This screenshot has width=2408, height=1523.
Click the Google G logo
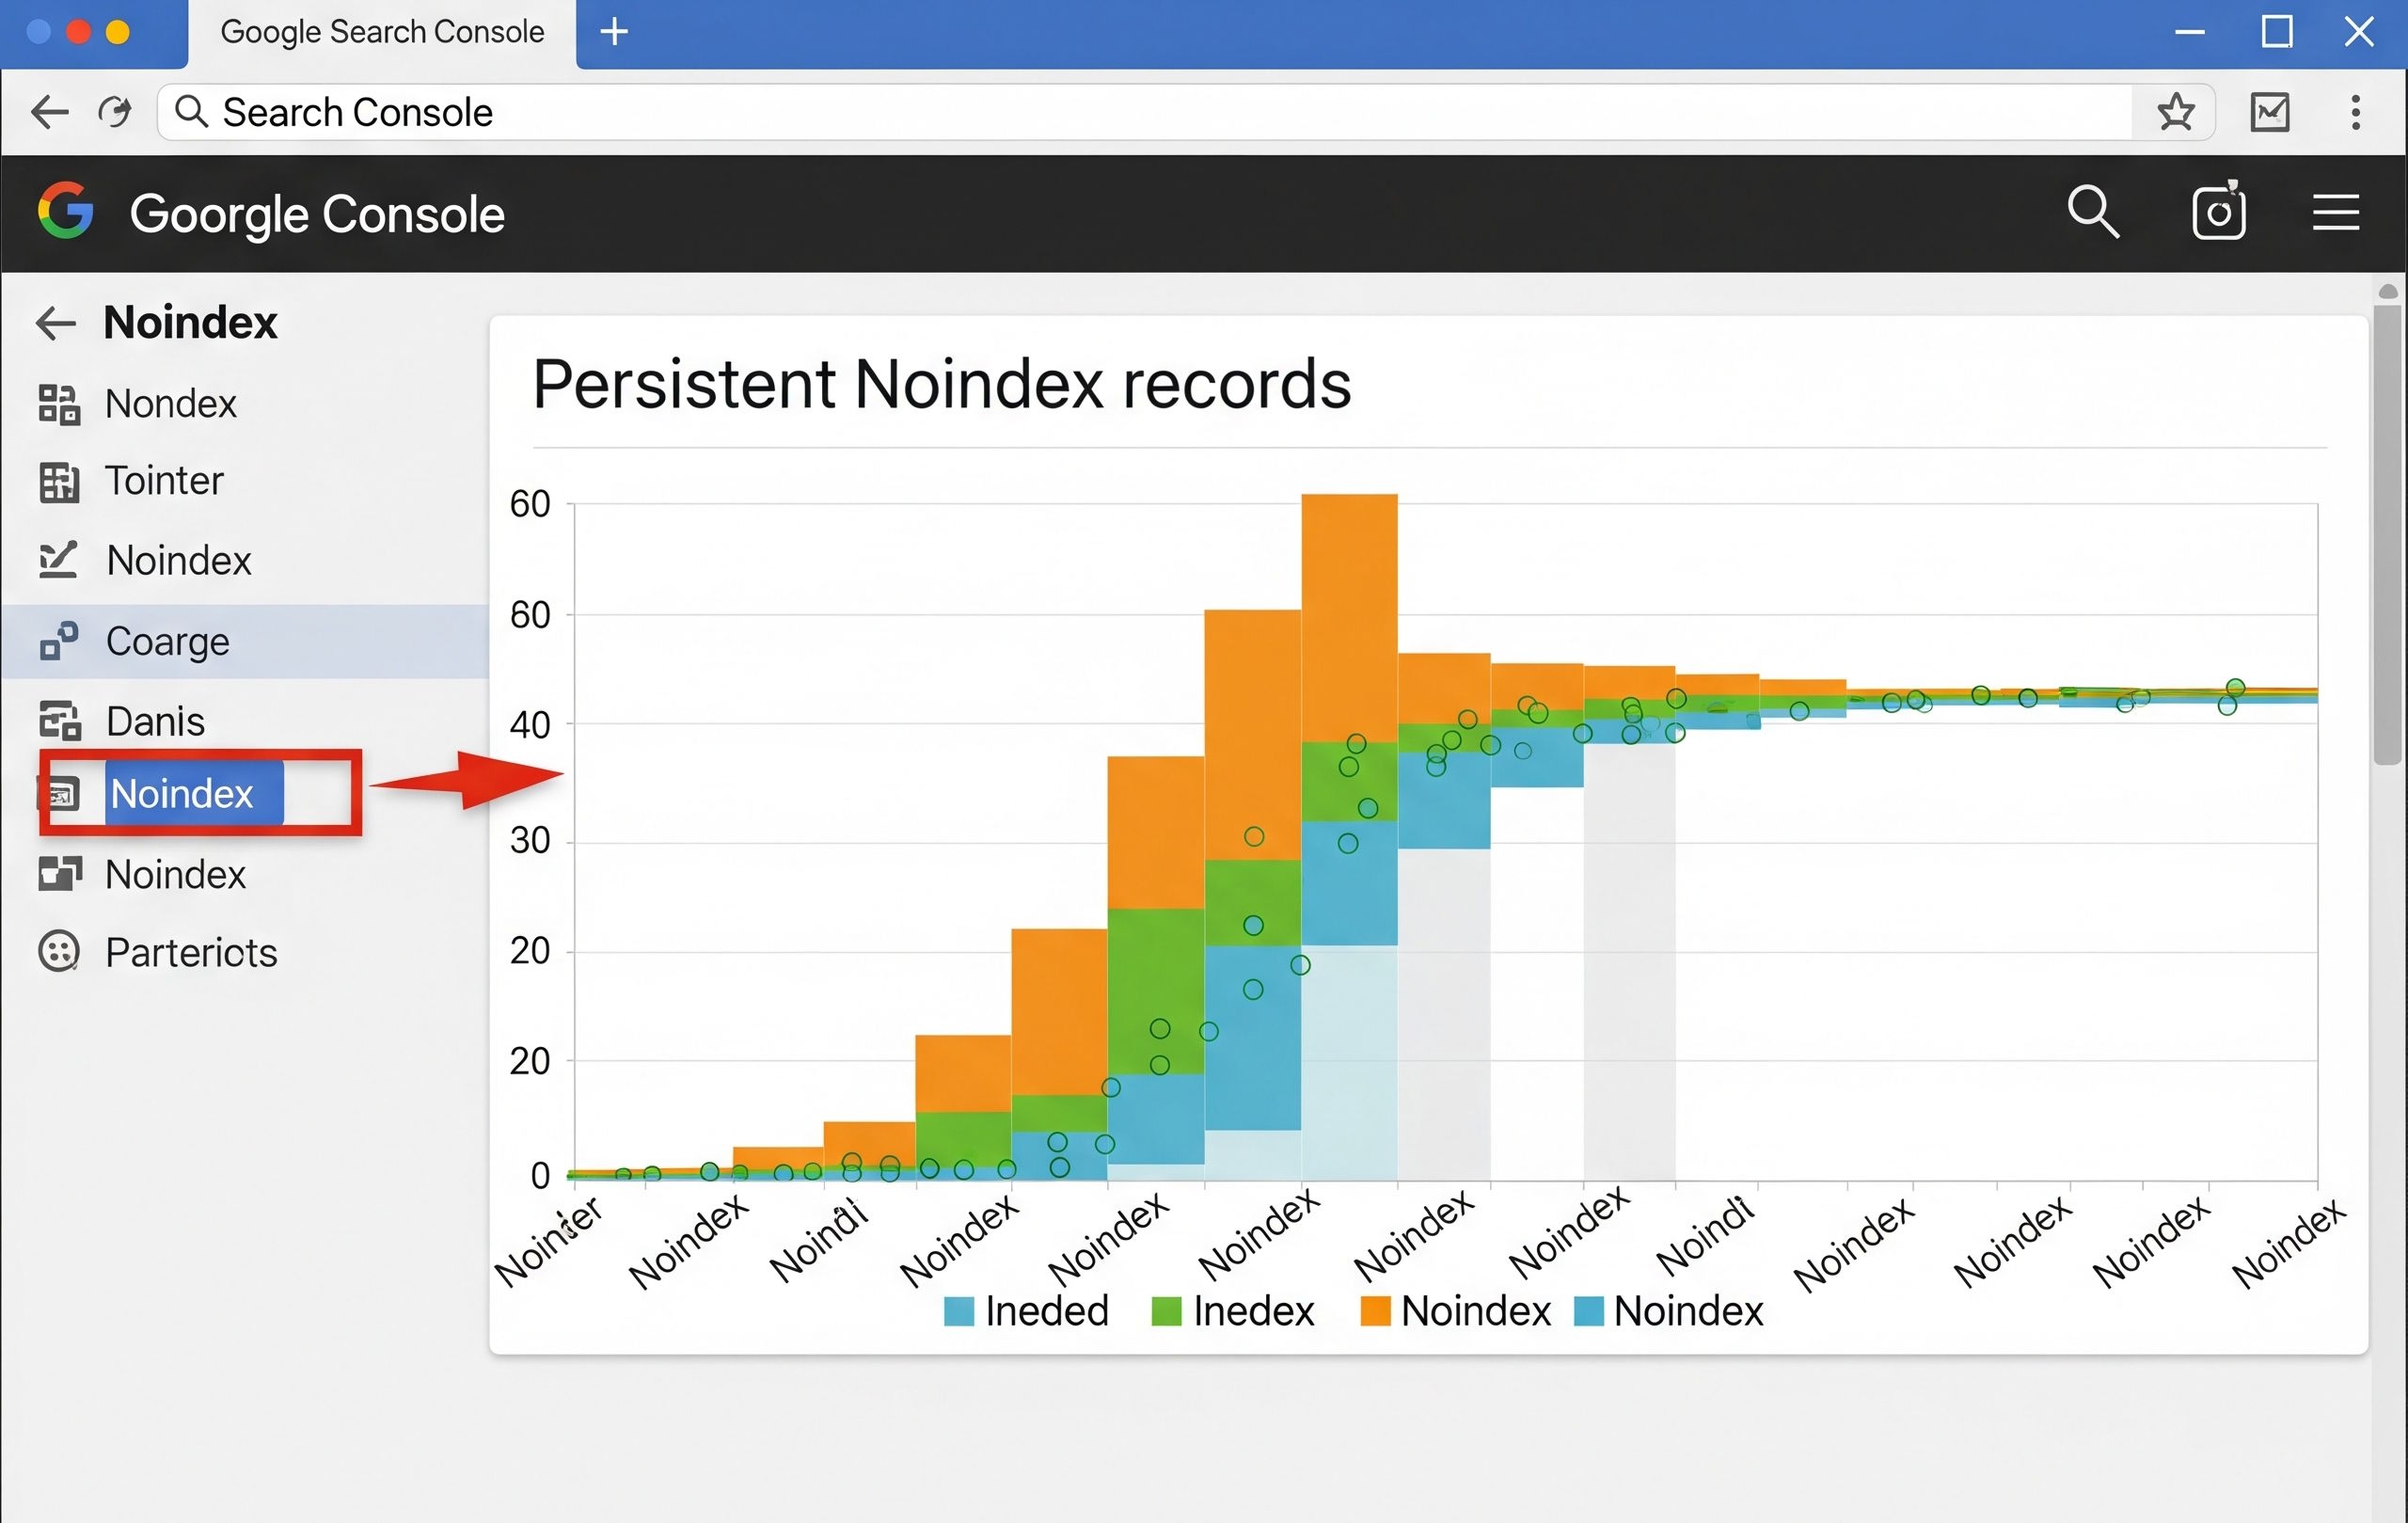pos(66,211)
